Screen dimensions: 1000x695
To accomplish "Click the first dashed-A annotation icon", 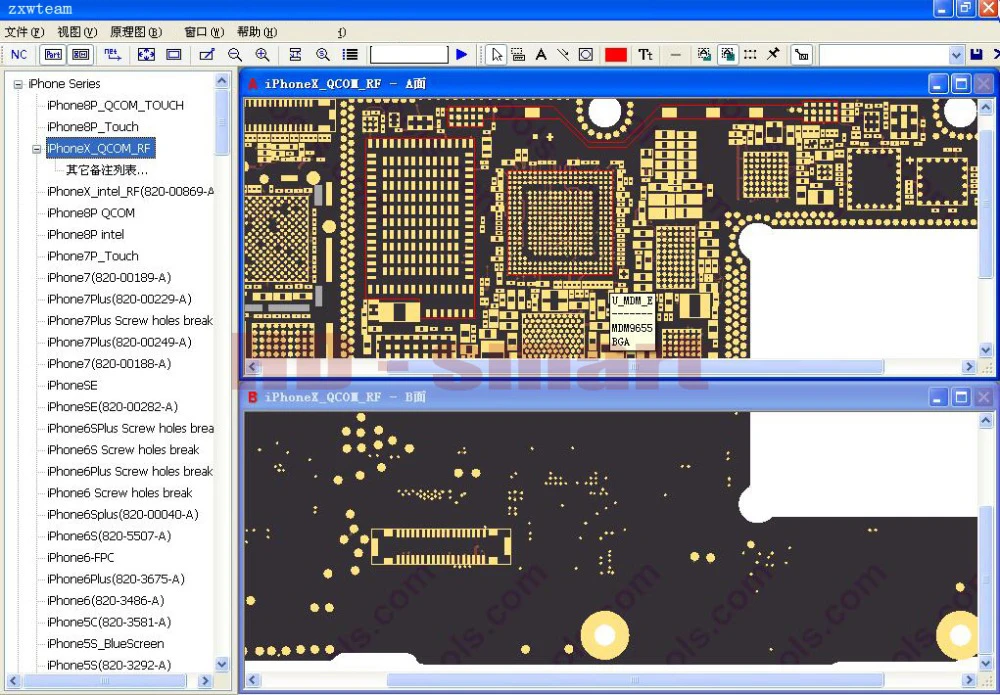I will (x=704, y=55).
